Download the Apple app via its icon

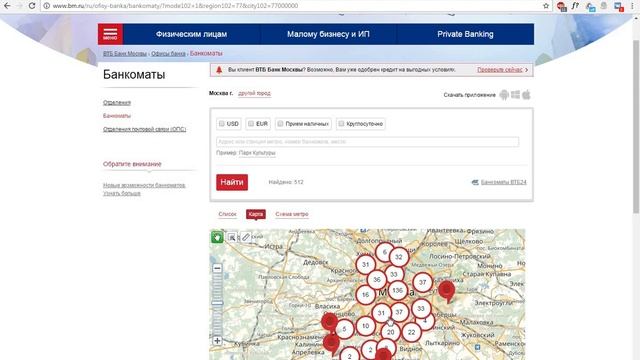[x=527, y=95]
